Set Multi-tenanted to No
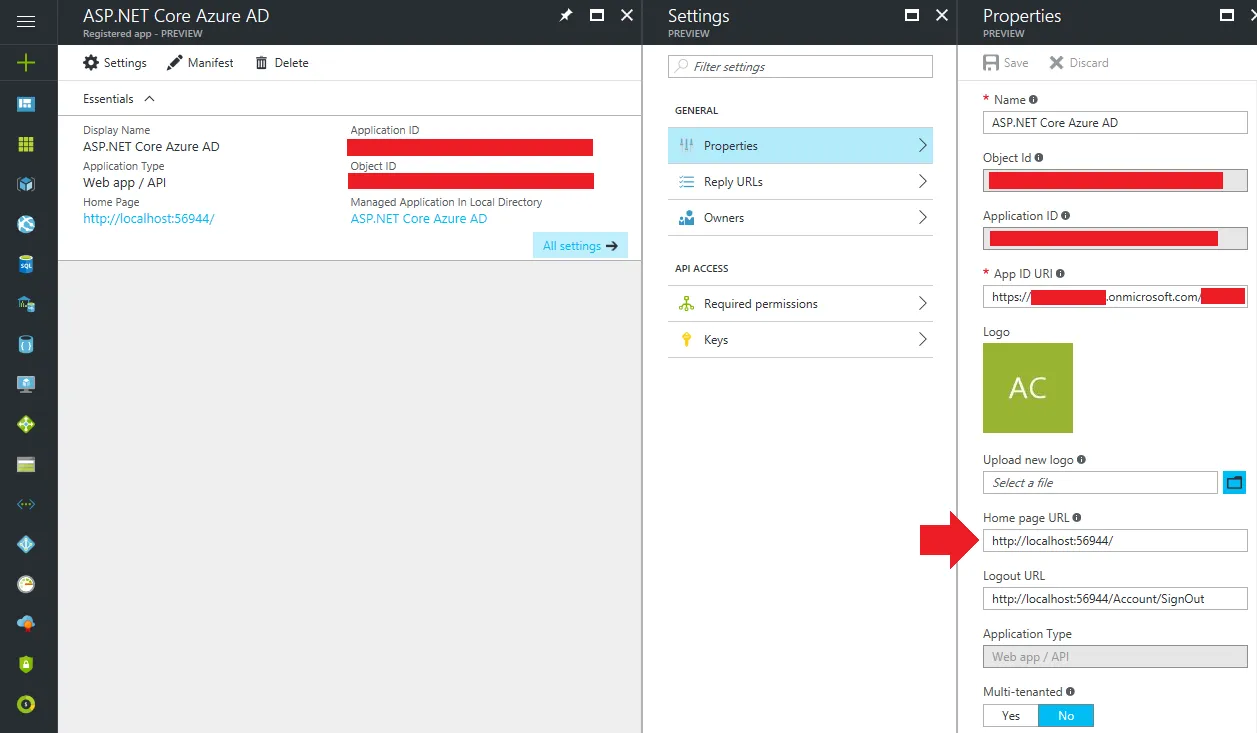1257x733 pixels. [x=1066, y=715]
